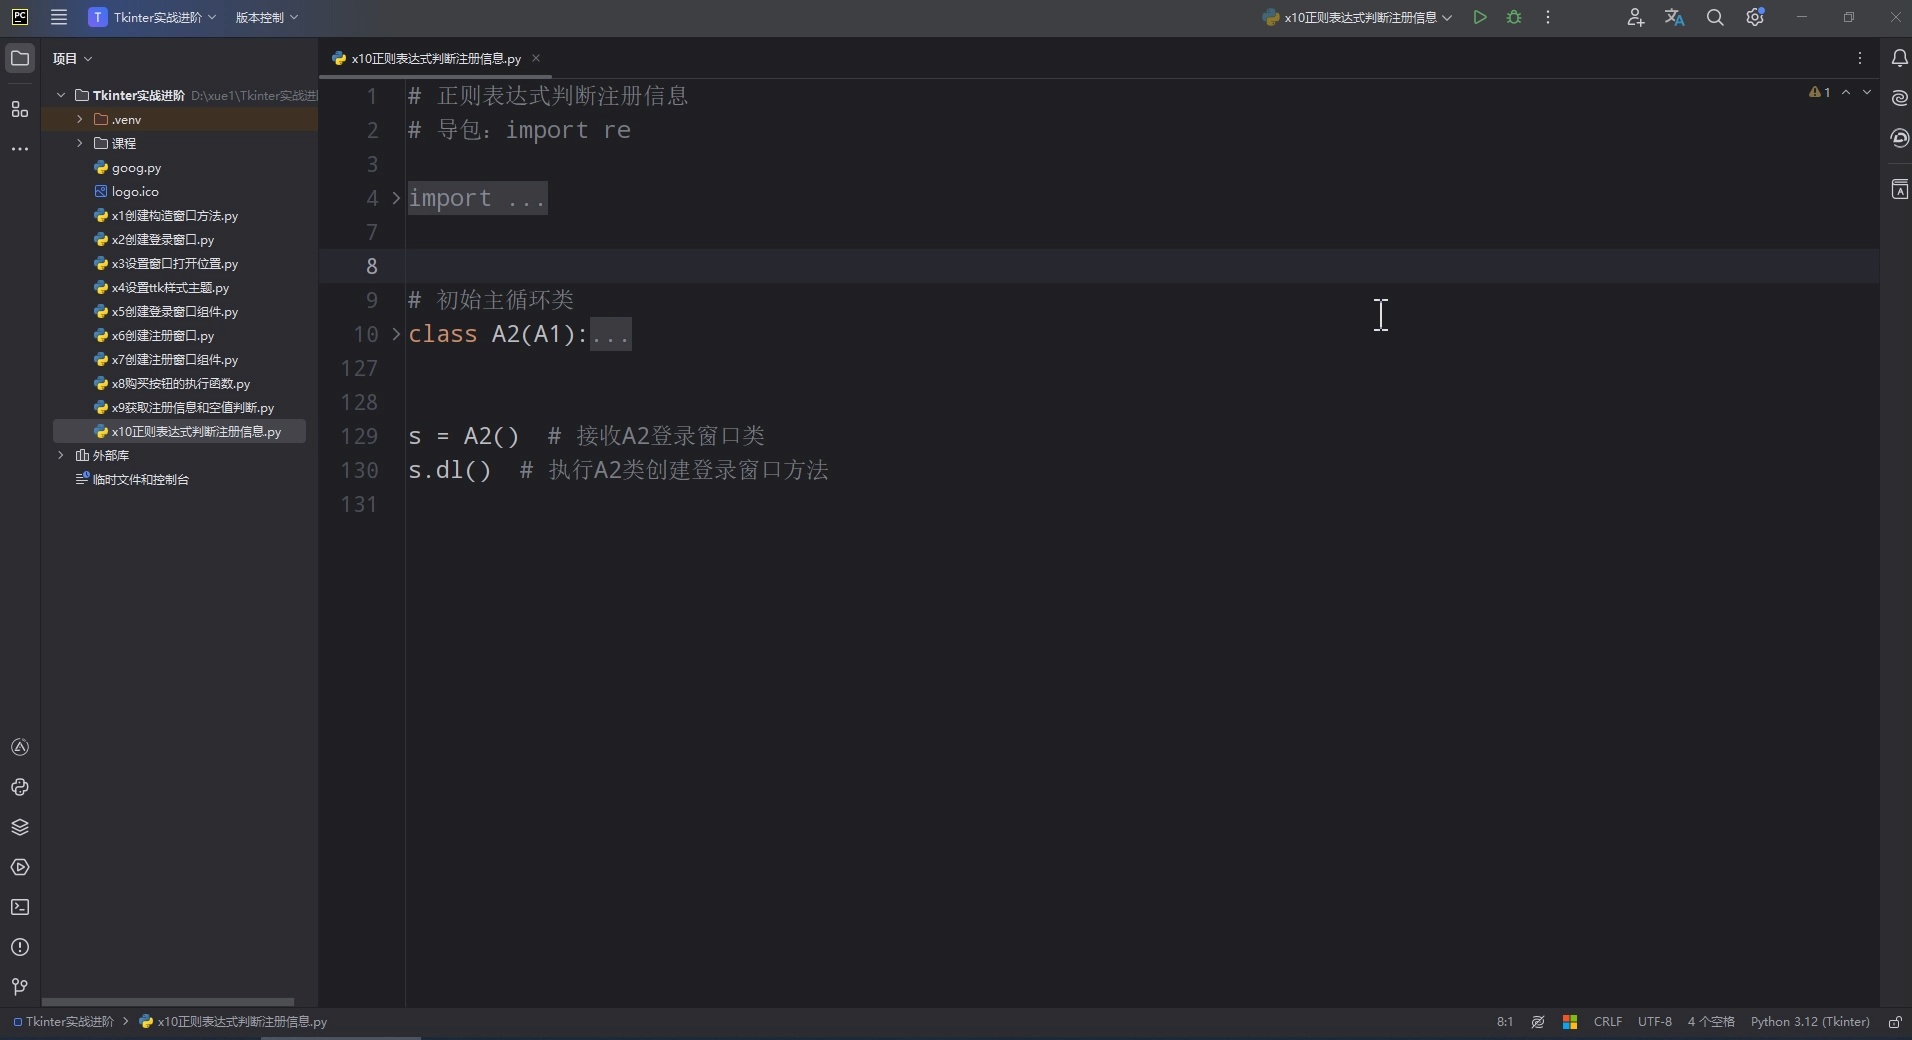
Task: Expand the .venv folder
Action: [x=80, y=119]
